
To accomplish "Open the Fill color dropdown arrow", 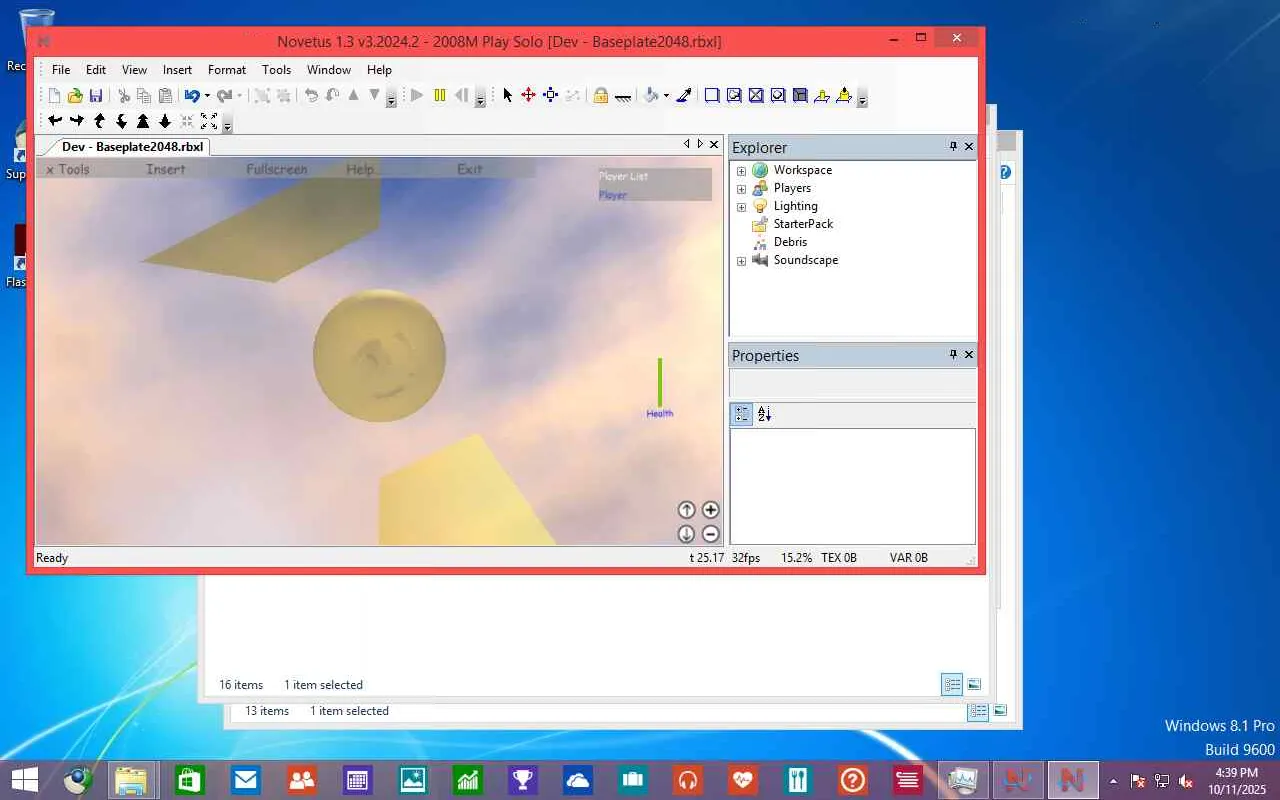I will (665, 96).
